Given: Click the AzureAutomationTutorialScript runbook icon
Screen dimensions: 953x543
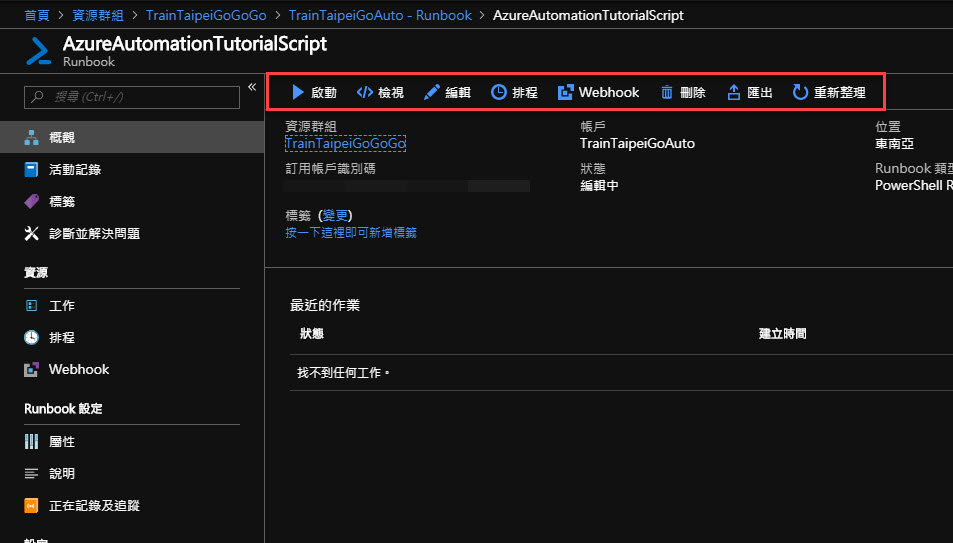Looking at the screenshot, I should [38, 51].
